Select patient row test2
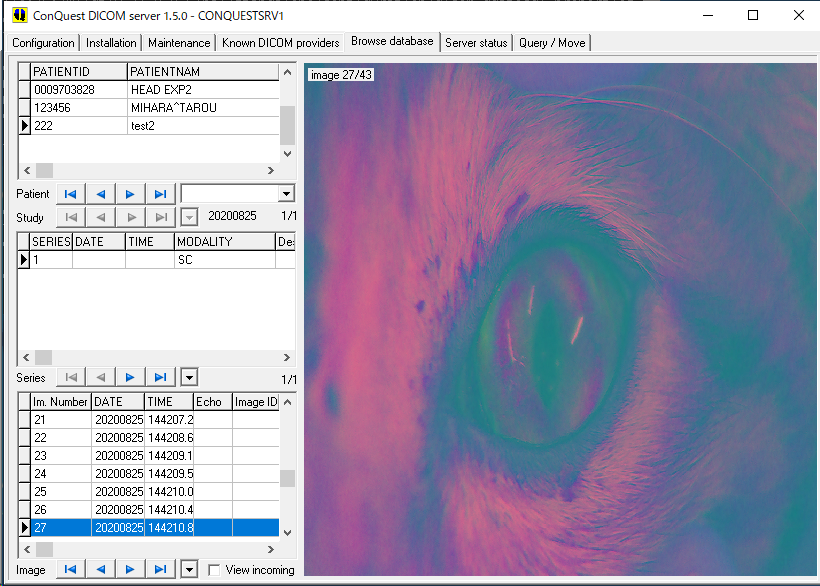The height and width of the screenshot is (586, 820). (149, 125)
